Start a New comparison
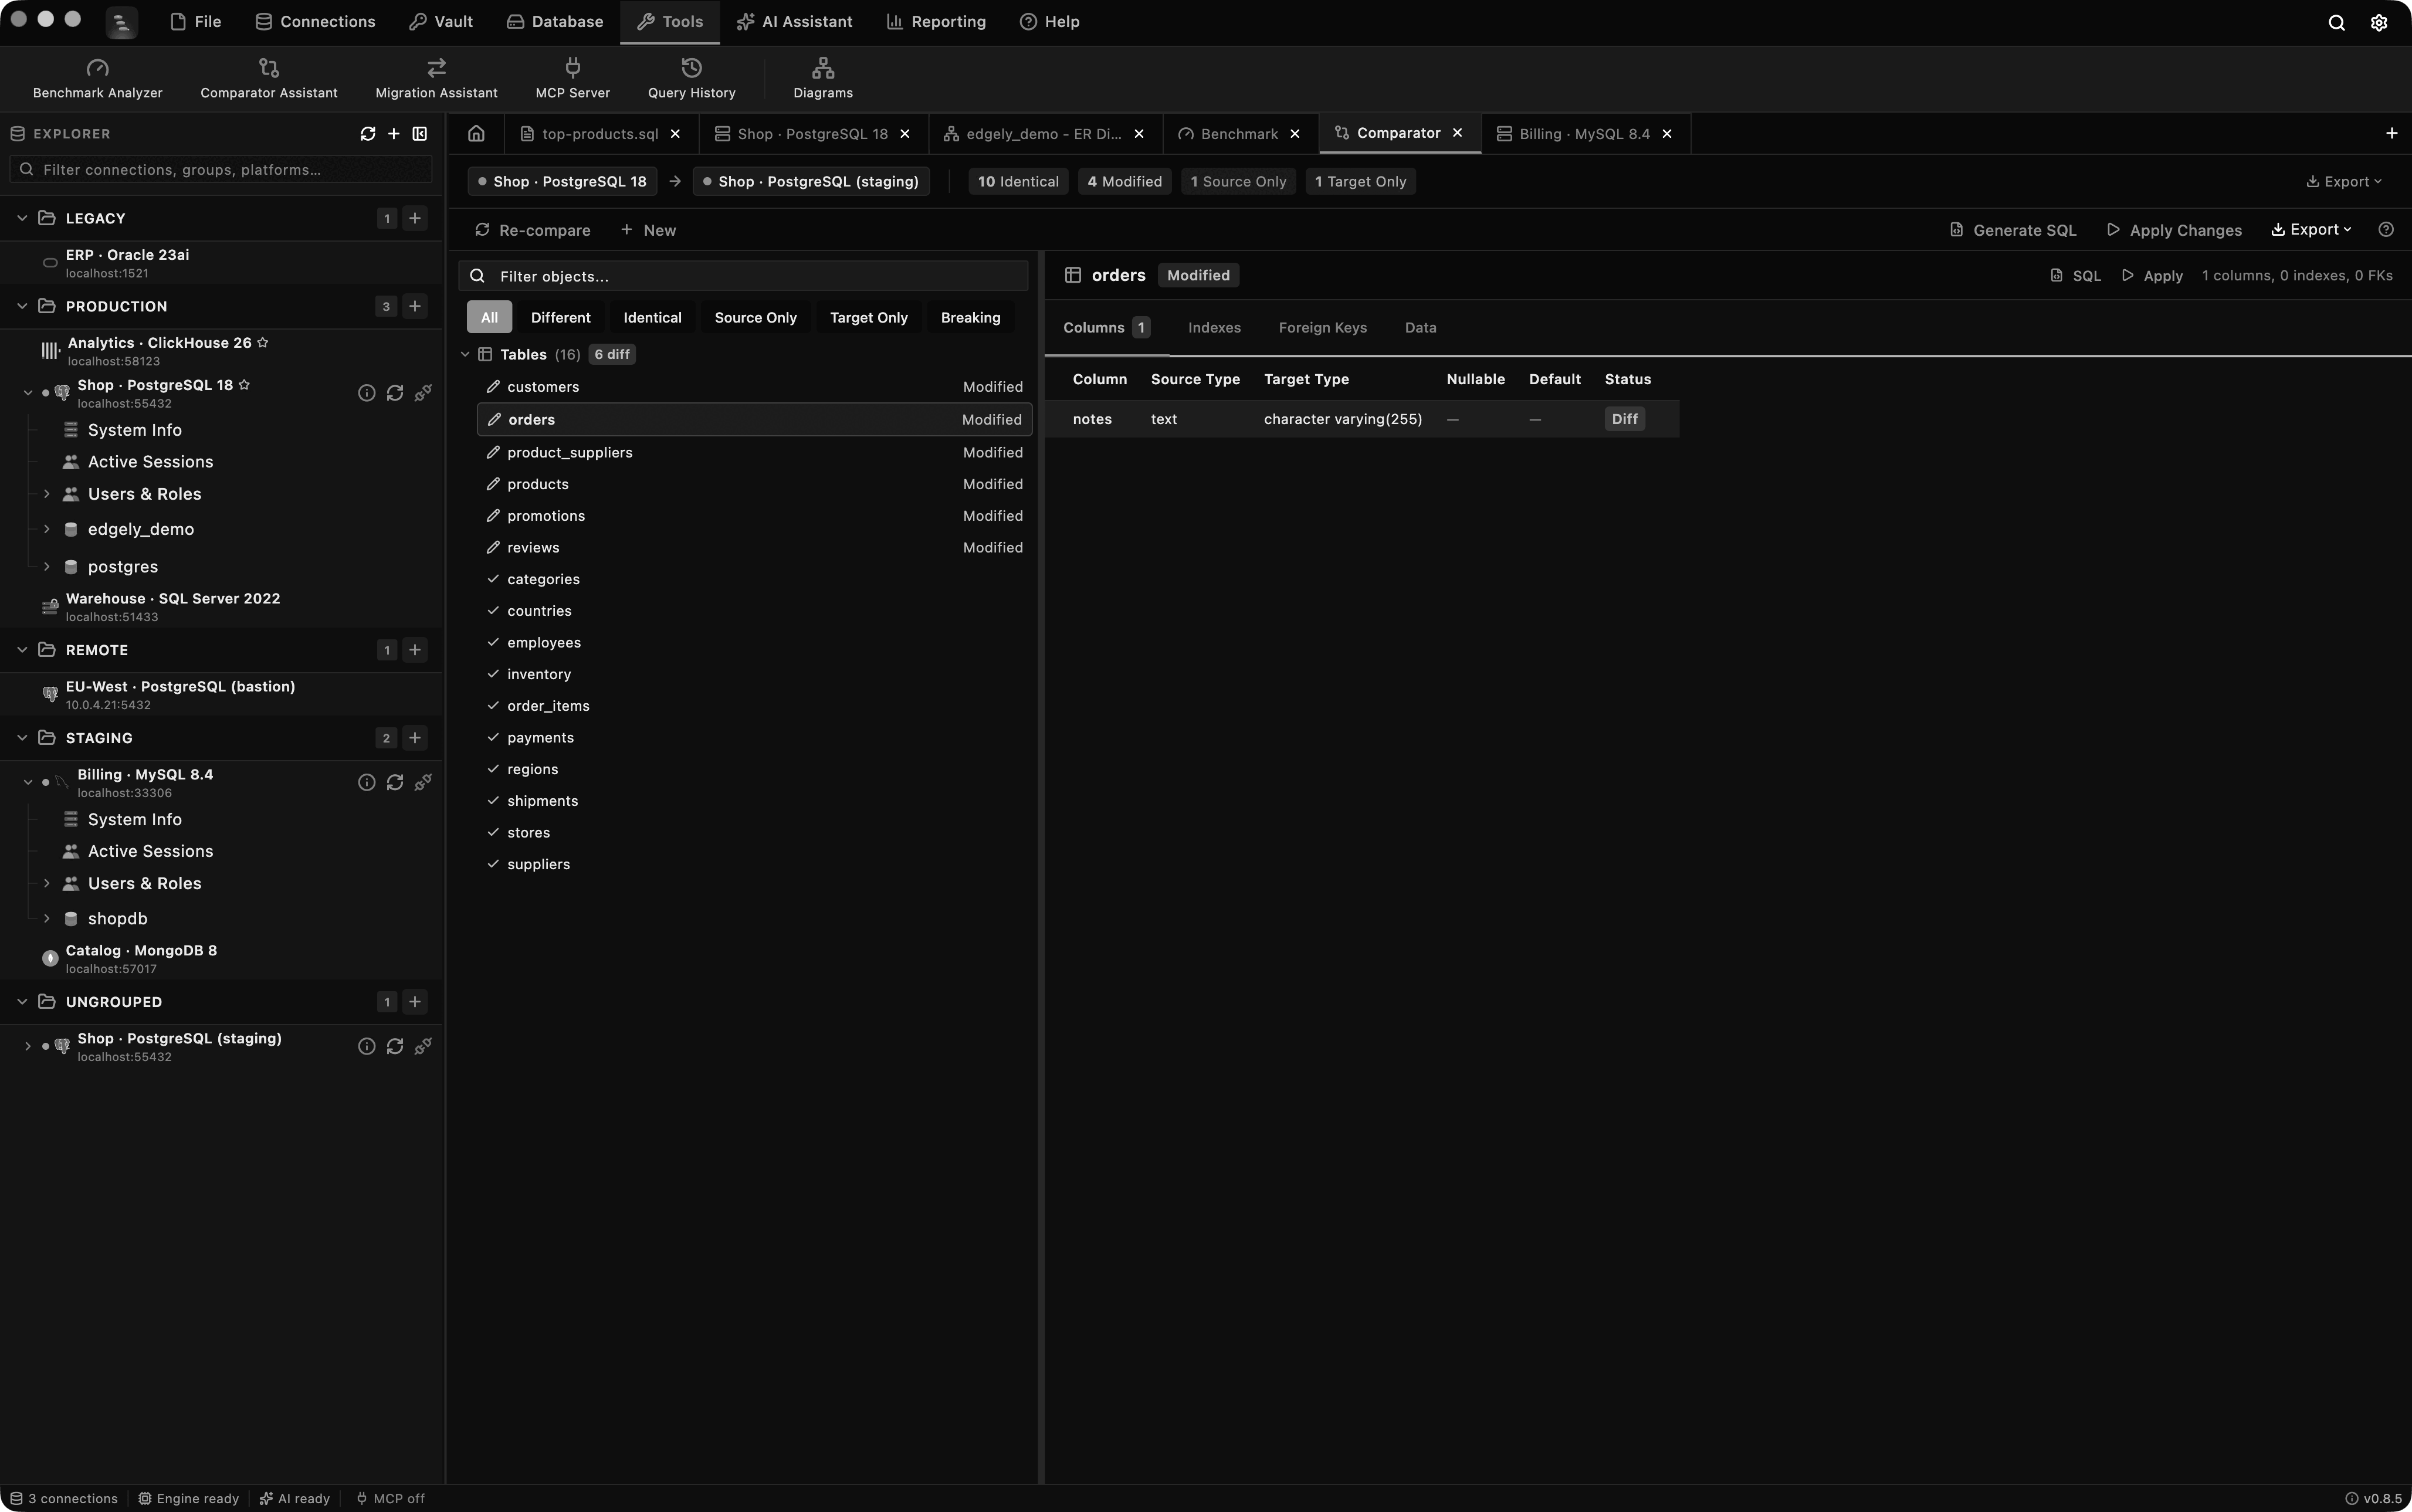The width and height of the screenshot is (2412, 1512). [x=648, y=230]
